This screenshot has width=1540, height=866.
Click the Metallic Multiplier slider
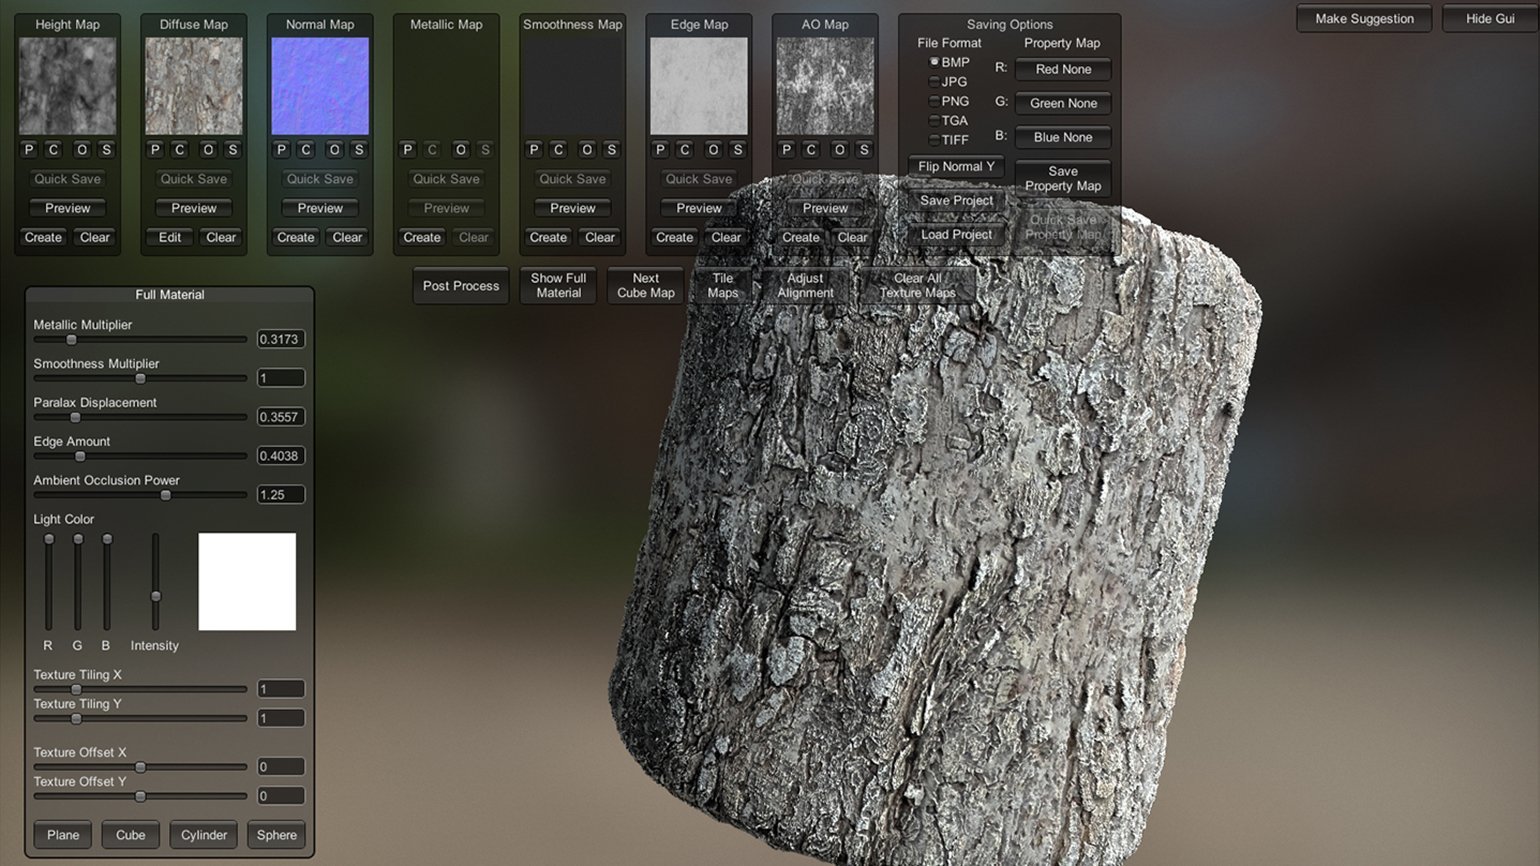140,340
